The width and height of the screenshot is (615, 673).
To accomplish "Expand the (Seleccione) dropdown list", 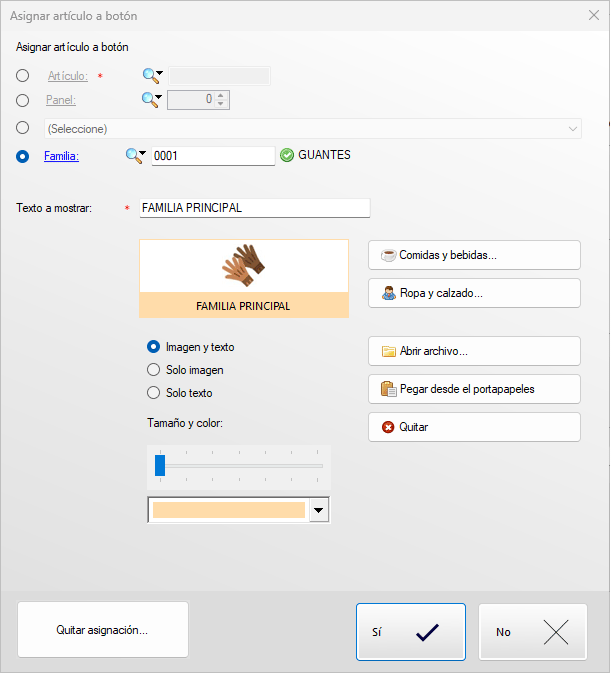I will click(573, 128).
